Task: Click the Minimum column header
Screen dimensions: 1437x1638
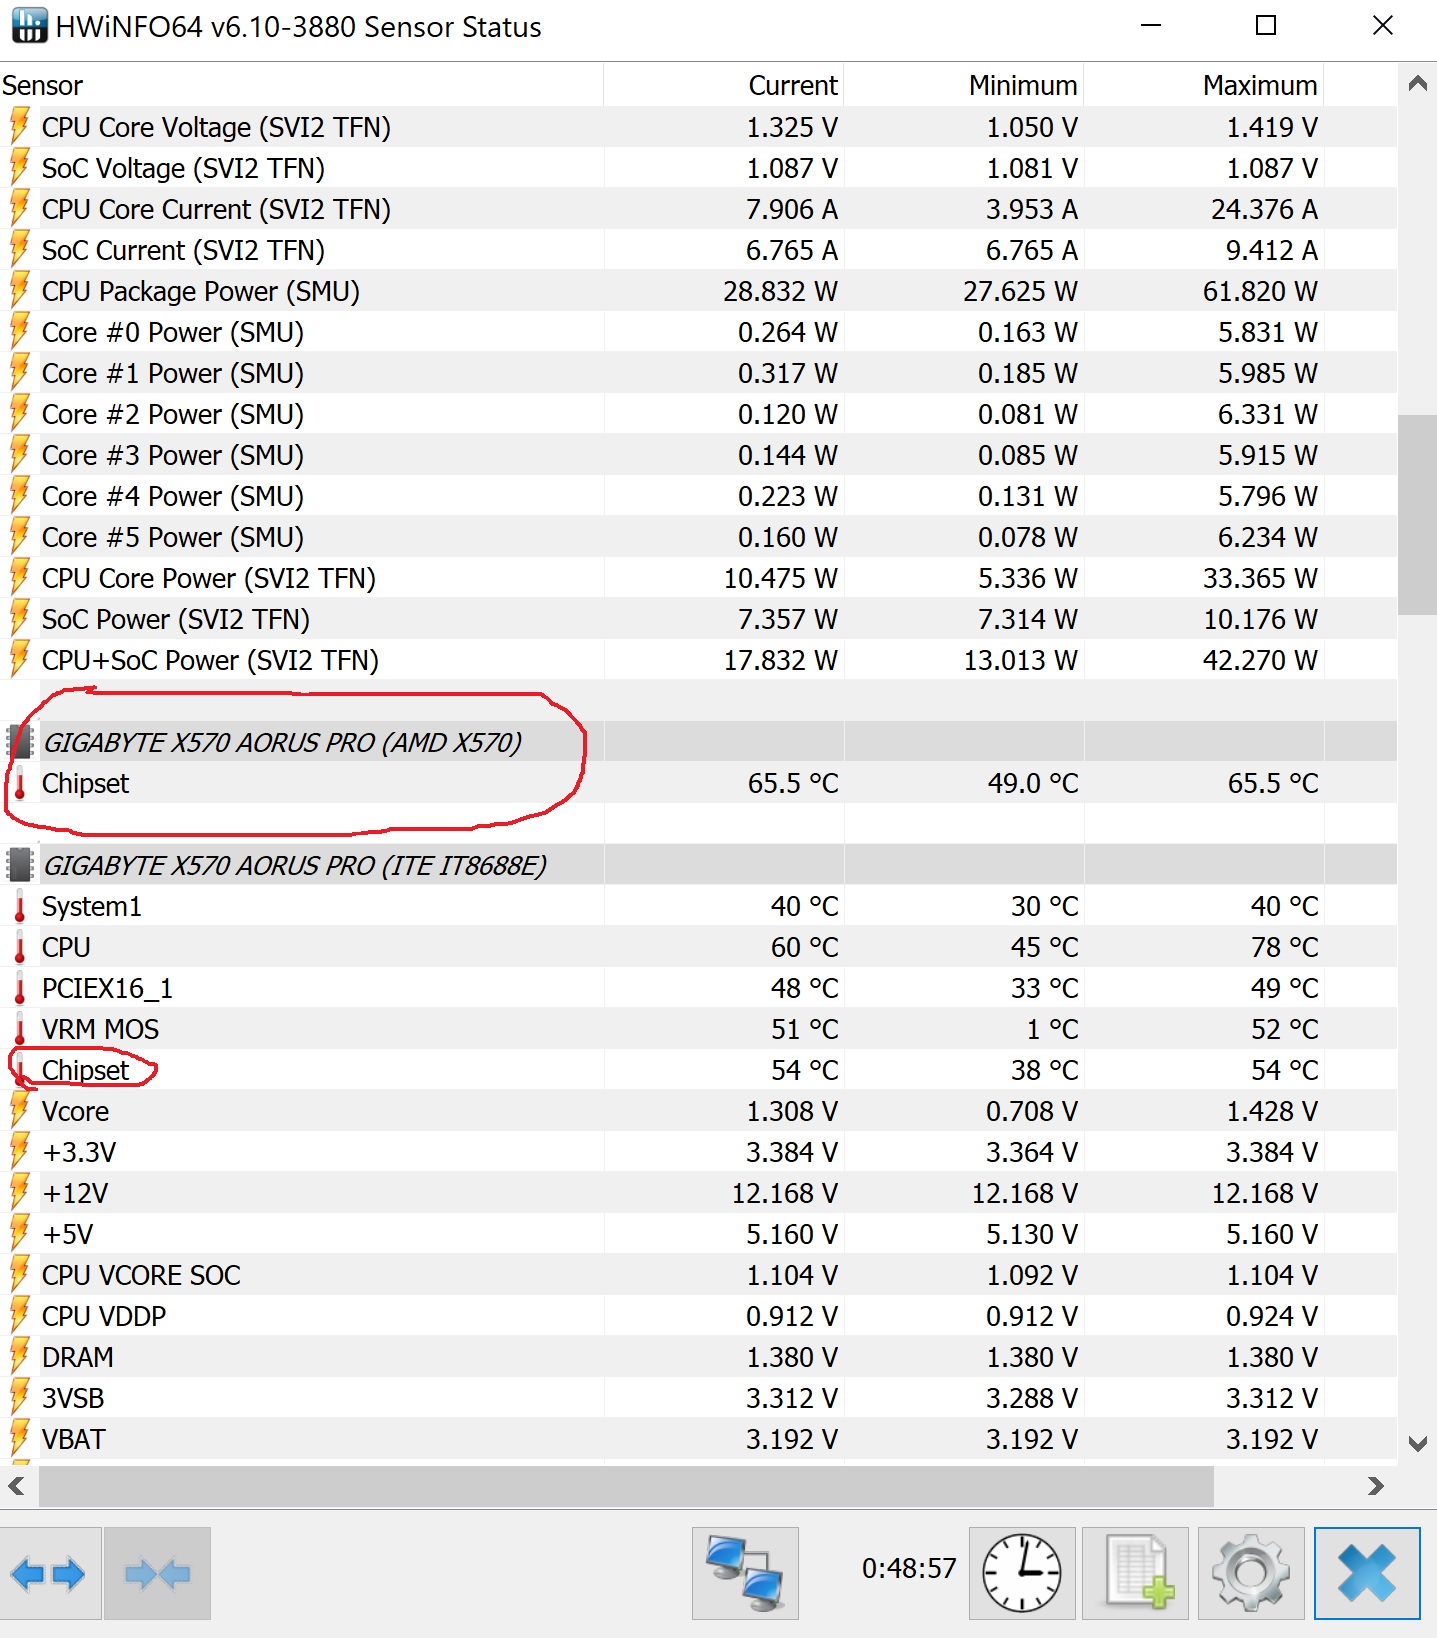Action: [x=964, y=85]
